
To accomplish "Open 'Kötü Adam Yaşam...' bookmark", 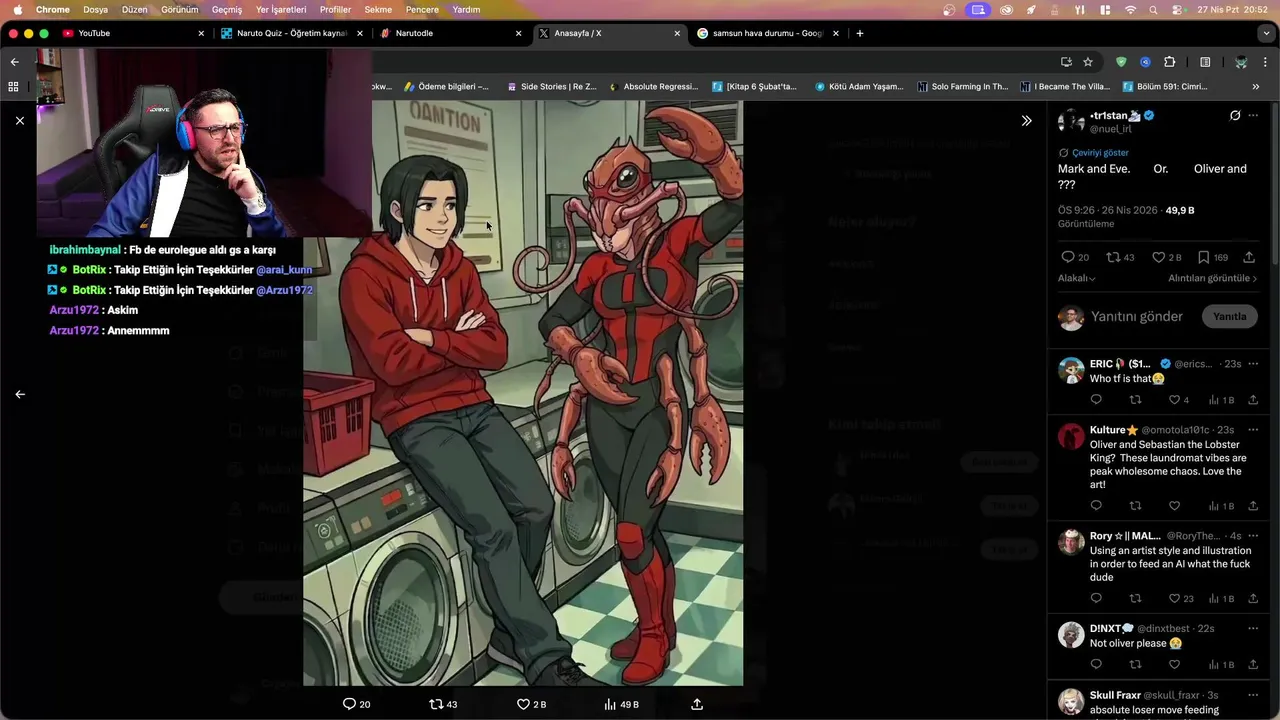I will [859, 87].
